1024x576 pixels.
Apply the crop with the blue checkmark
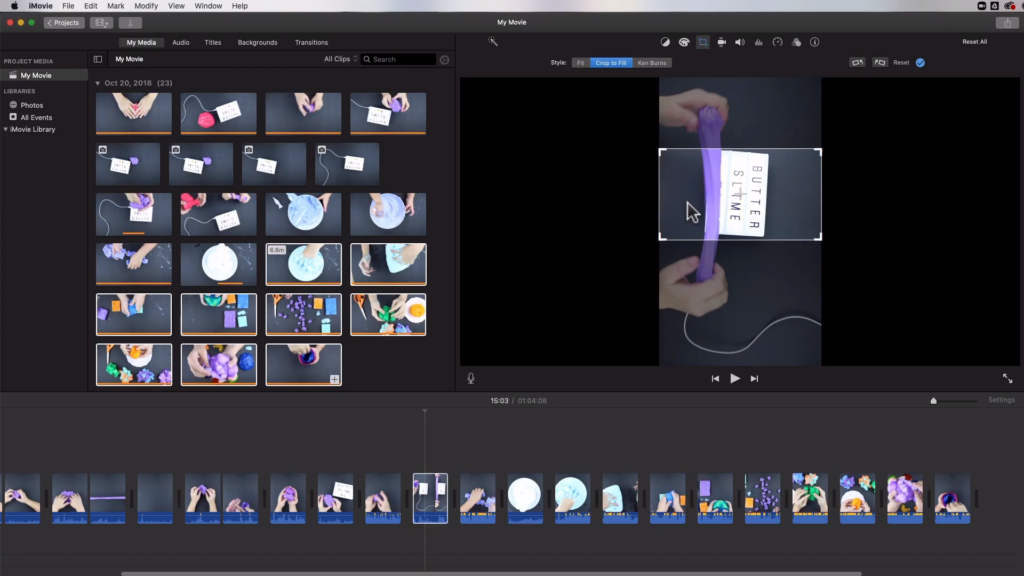click(918, 62)
